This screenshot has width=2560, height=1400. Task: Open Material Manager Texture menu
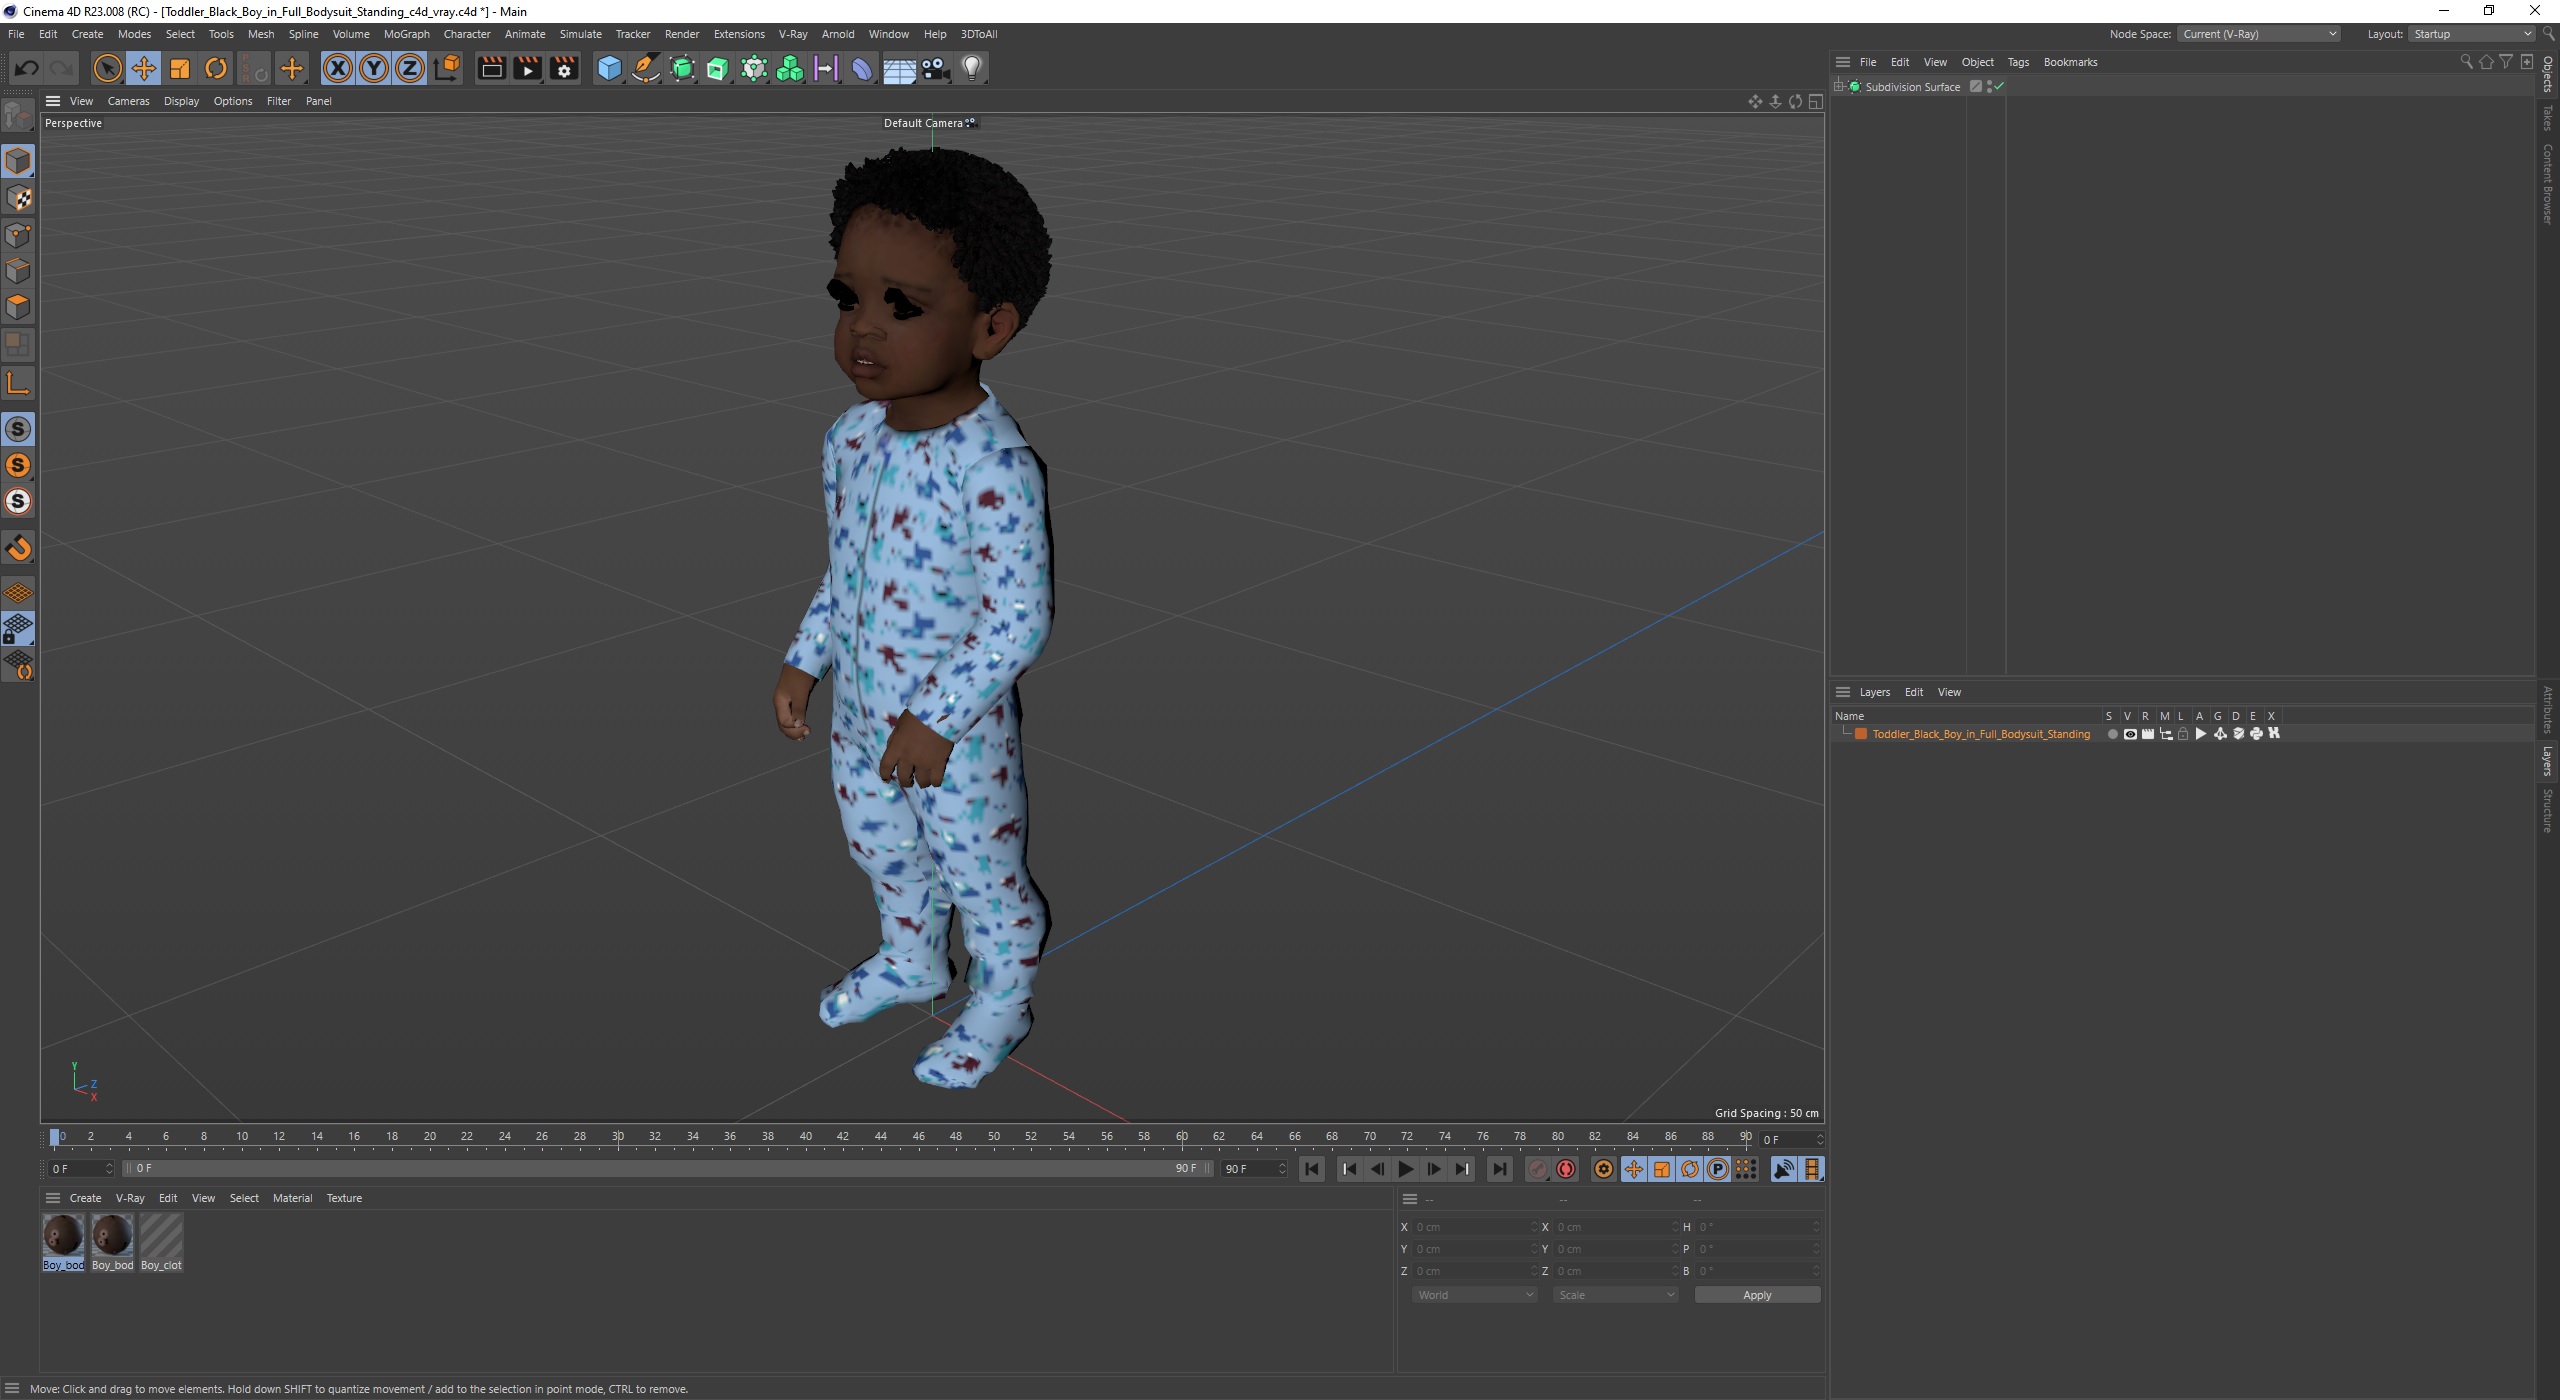tap(344, 1198)
